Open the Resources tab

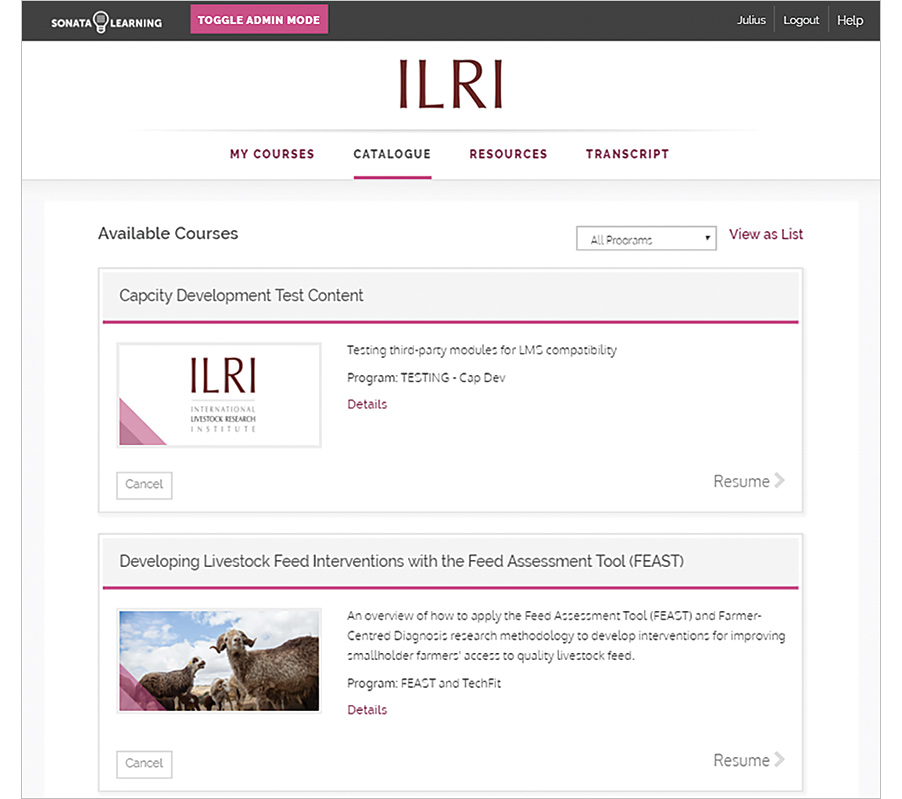click(508, 154)
